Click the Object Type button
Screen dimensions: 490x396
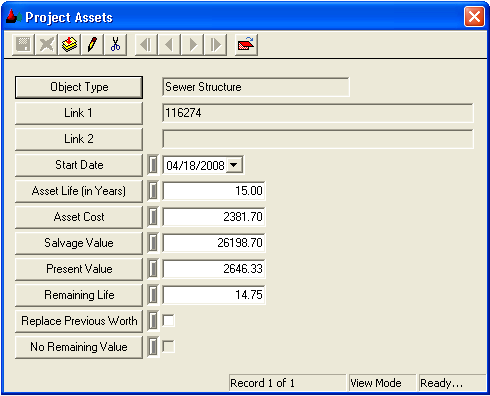pos(79,87)
